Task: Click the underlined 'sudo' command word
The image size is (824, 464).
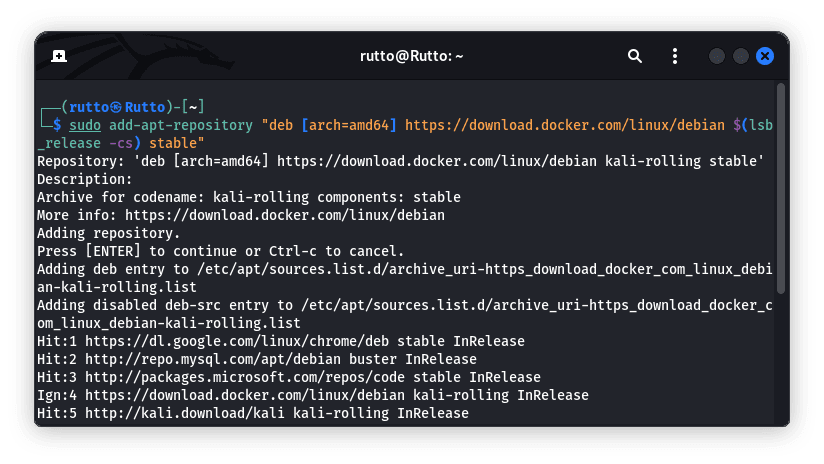Action: (85, 125)
